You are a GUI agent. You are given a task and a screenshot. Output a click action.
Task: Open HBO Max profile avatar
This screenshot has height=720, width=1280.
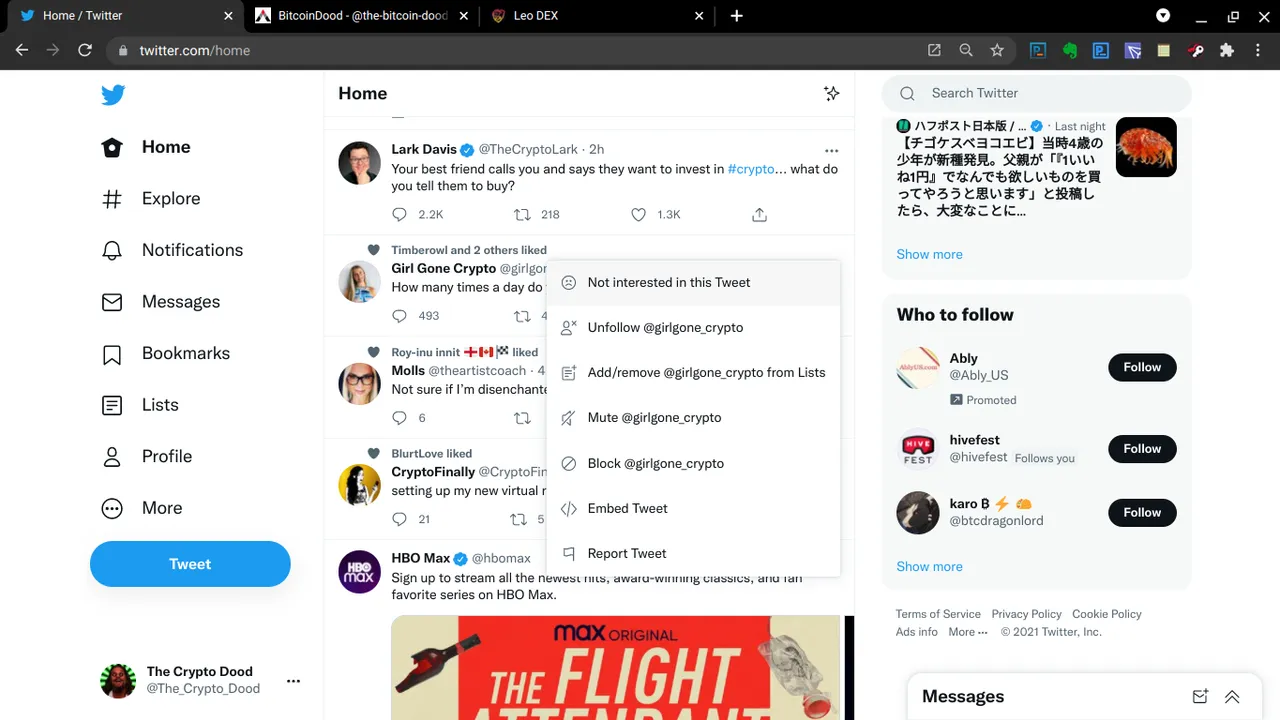point(359,572)
